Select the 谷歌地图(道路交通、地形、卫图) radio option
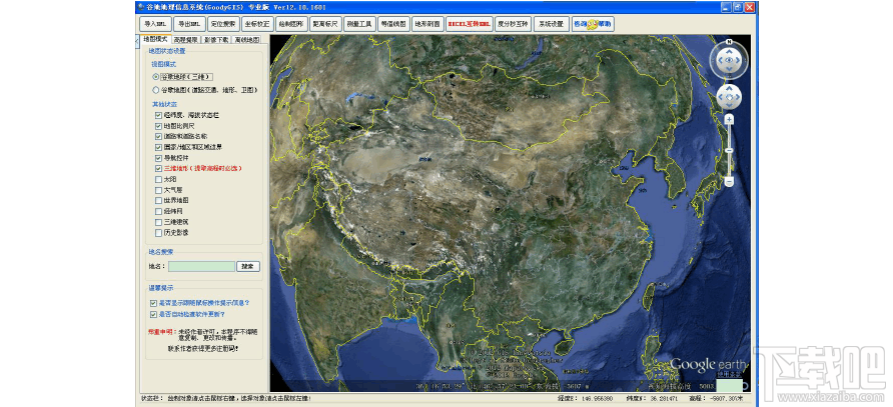Screen dimensions: 893x407 206,90
